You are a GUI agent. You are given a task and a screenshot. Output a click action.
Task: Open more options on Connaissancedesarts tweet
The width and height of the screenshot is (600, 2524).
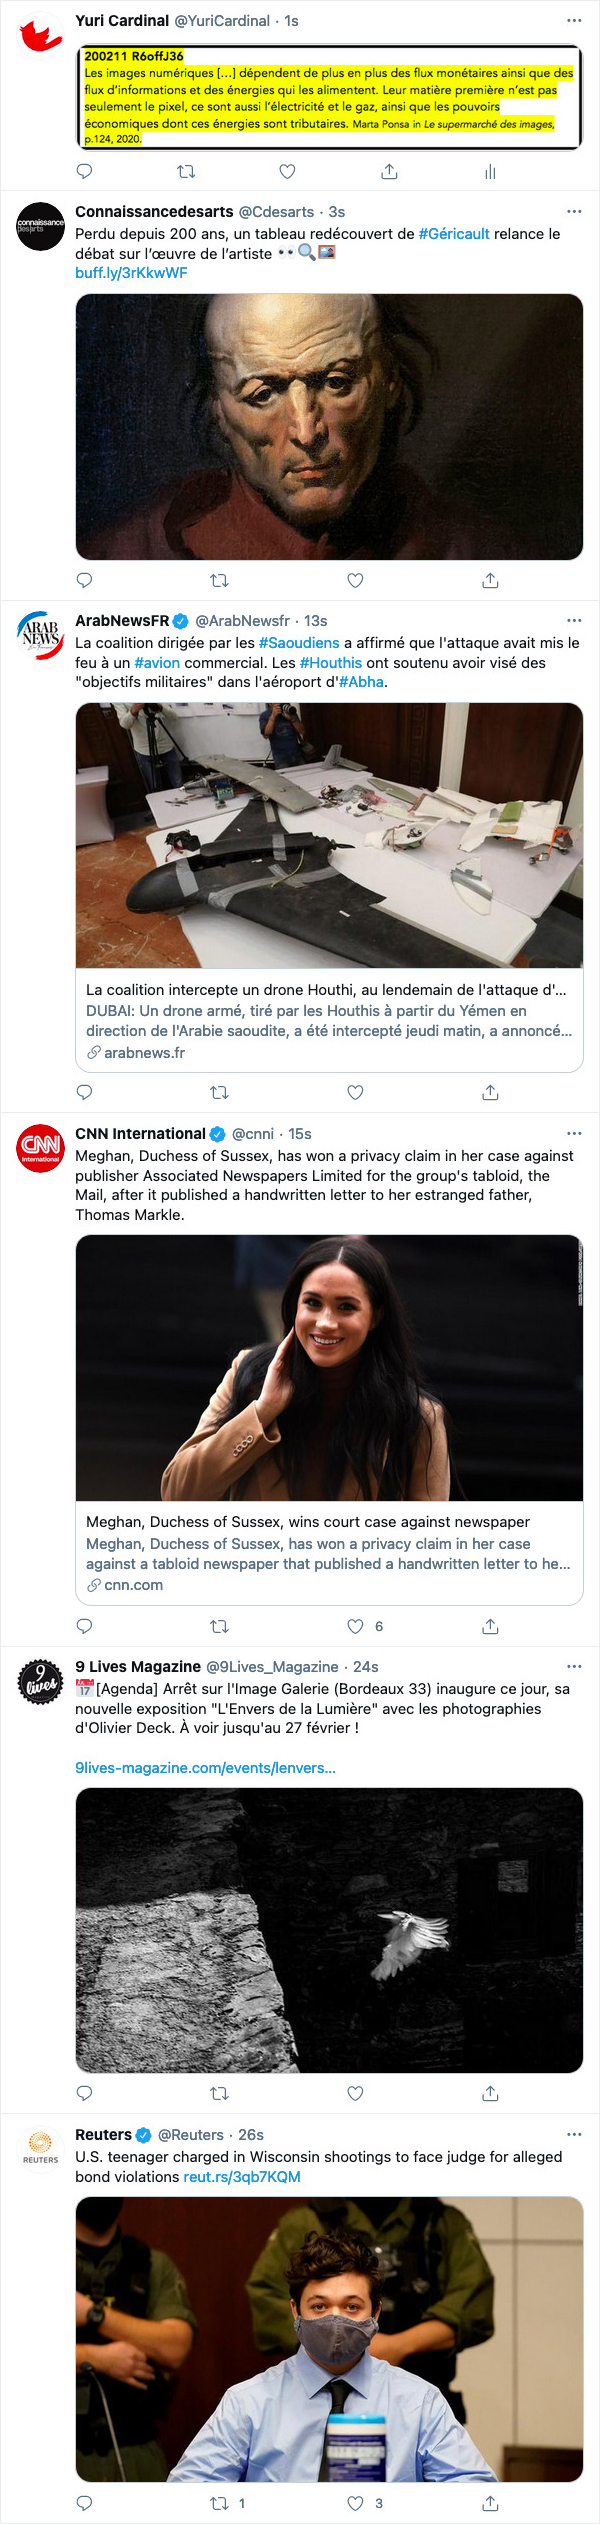(574, 212)
